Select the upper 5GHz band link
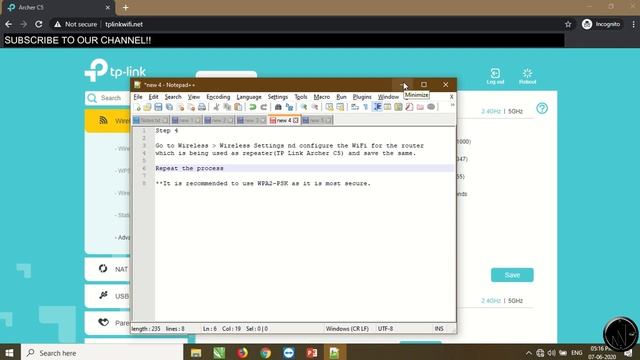Image resolution: width=640 pixels, height=360 pixels. pyautogui.click(x=516, y=111)
